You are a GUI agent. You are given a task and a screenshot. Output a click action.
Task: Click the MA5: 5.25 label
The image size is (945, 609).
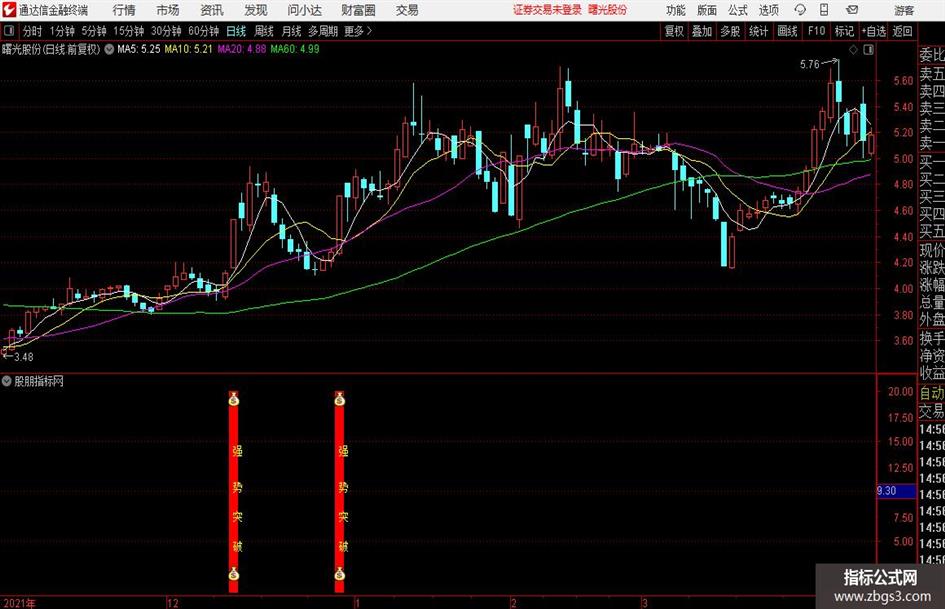(x=139, y=49)
